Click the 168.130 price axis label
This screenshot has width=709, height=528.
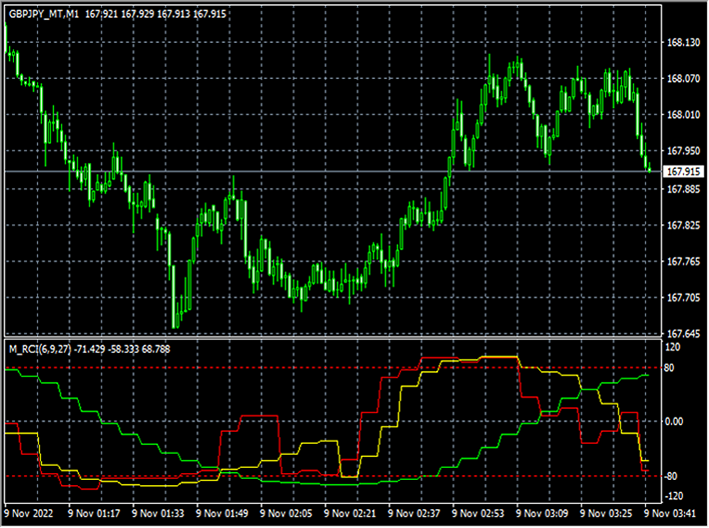[x=683, y=42]
